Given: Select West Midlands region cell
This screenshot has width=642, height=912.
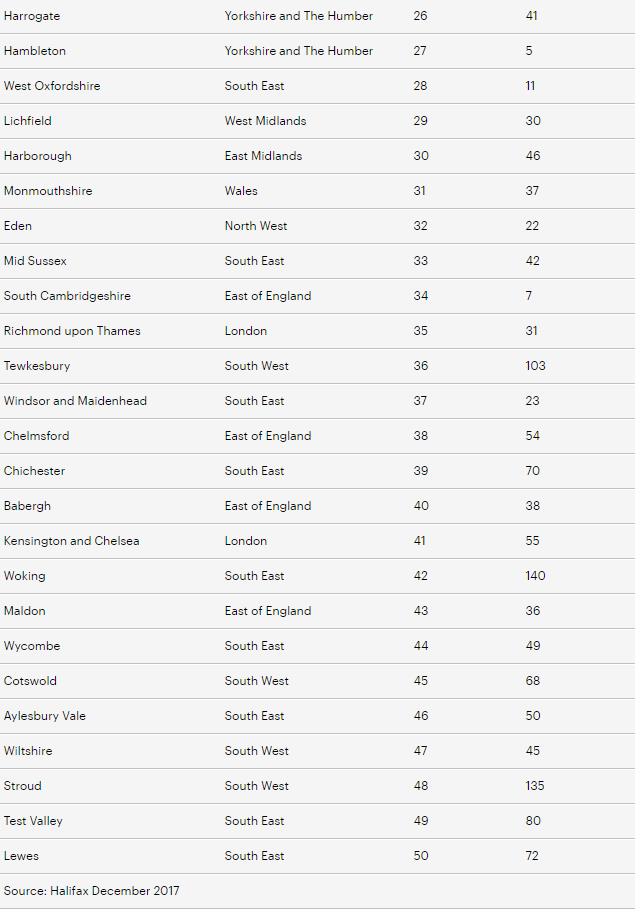Looking at the screenshot, I should click(x=266, y=121).
